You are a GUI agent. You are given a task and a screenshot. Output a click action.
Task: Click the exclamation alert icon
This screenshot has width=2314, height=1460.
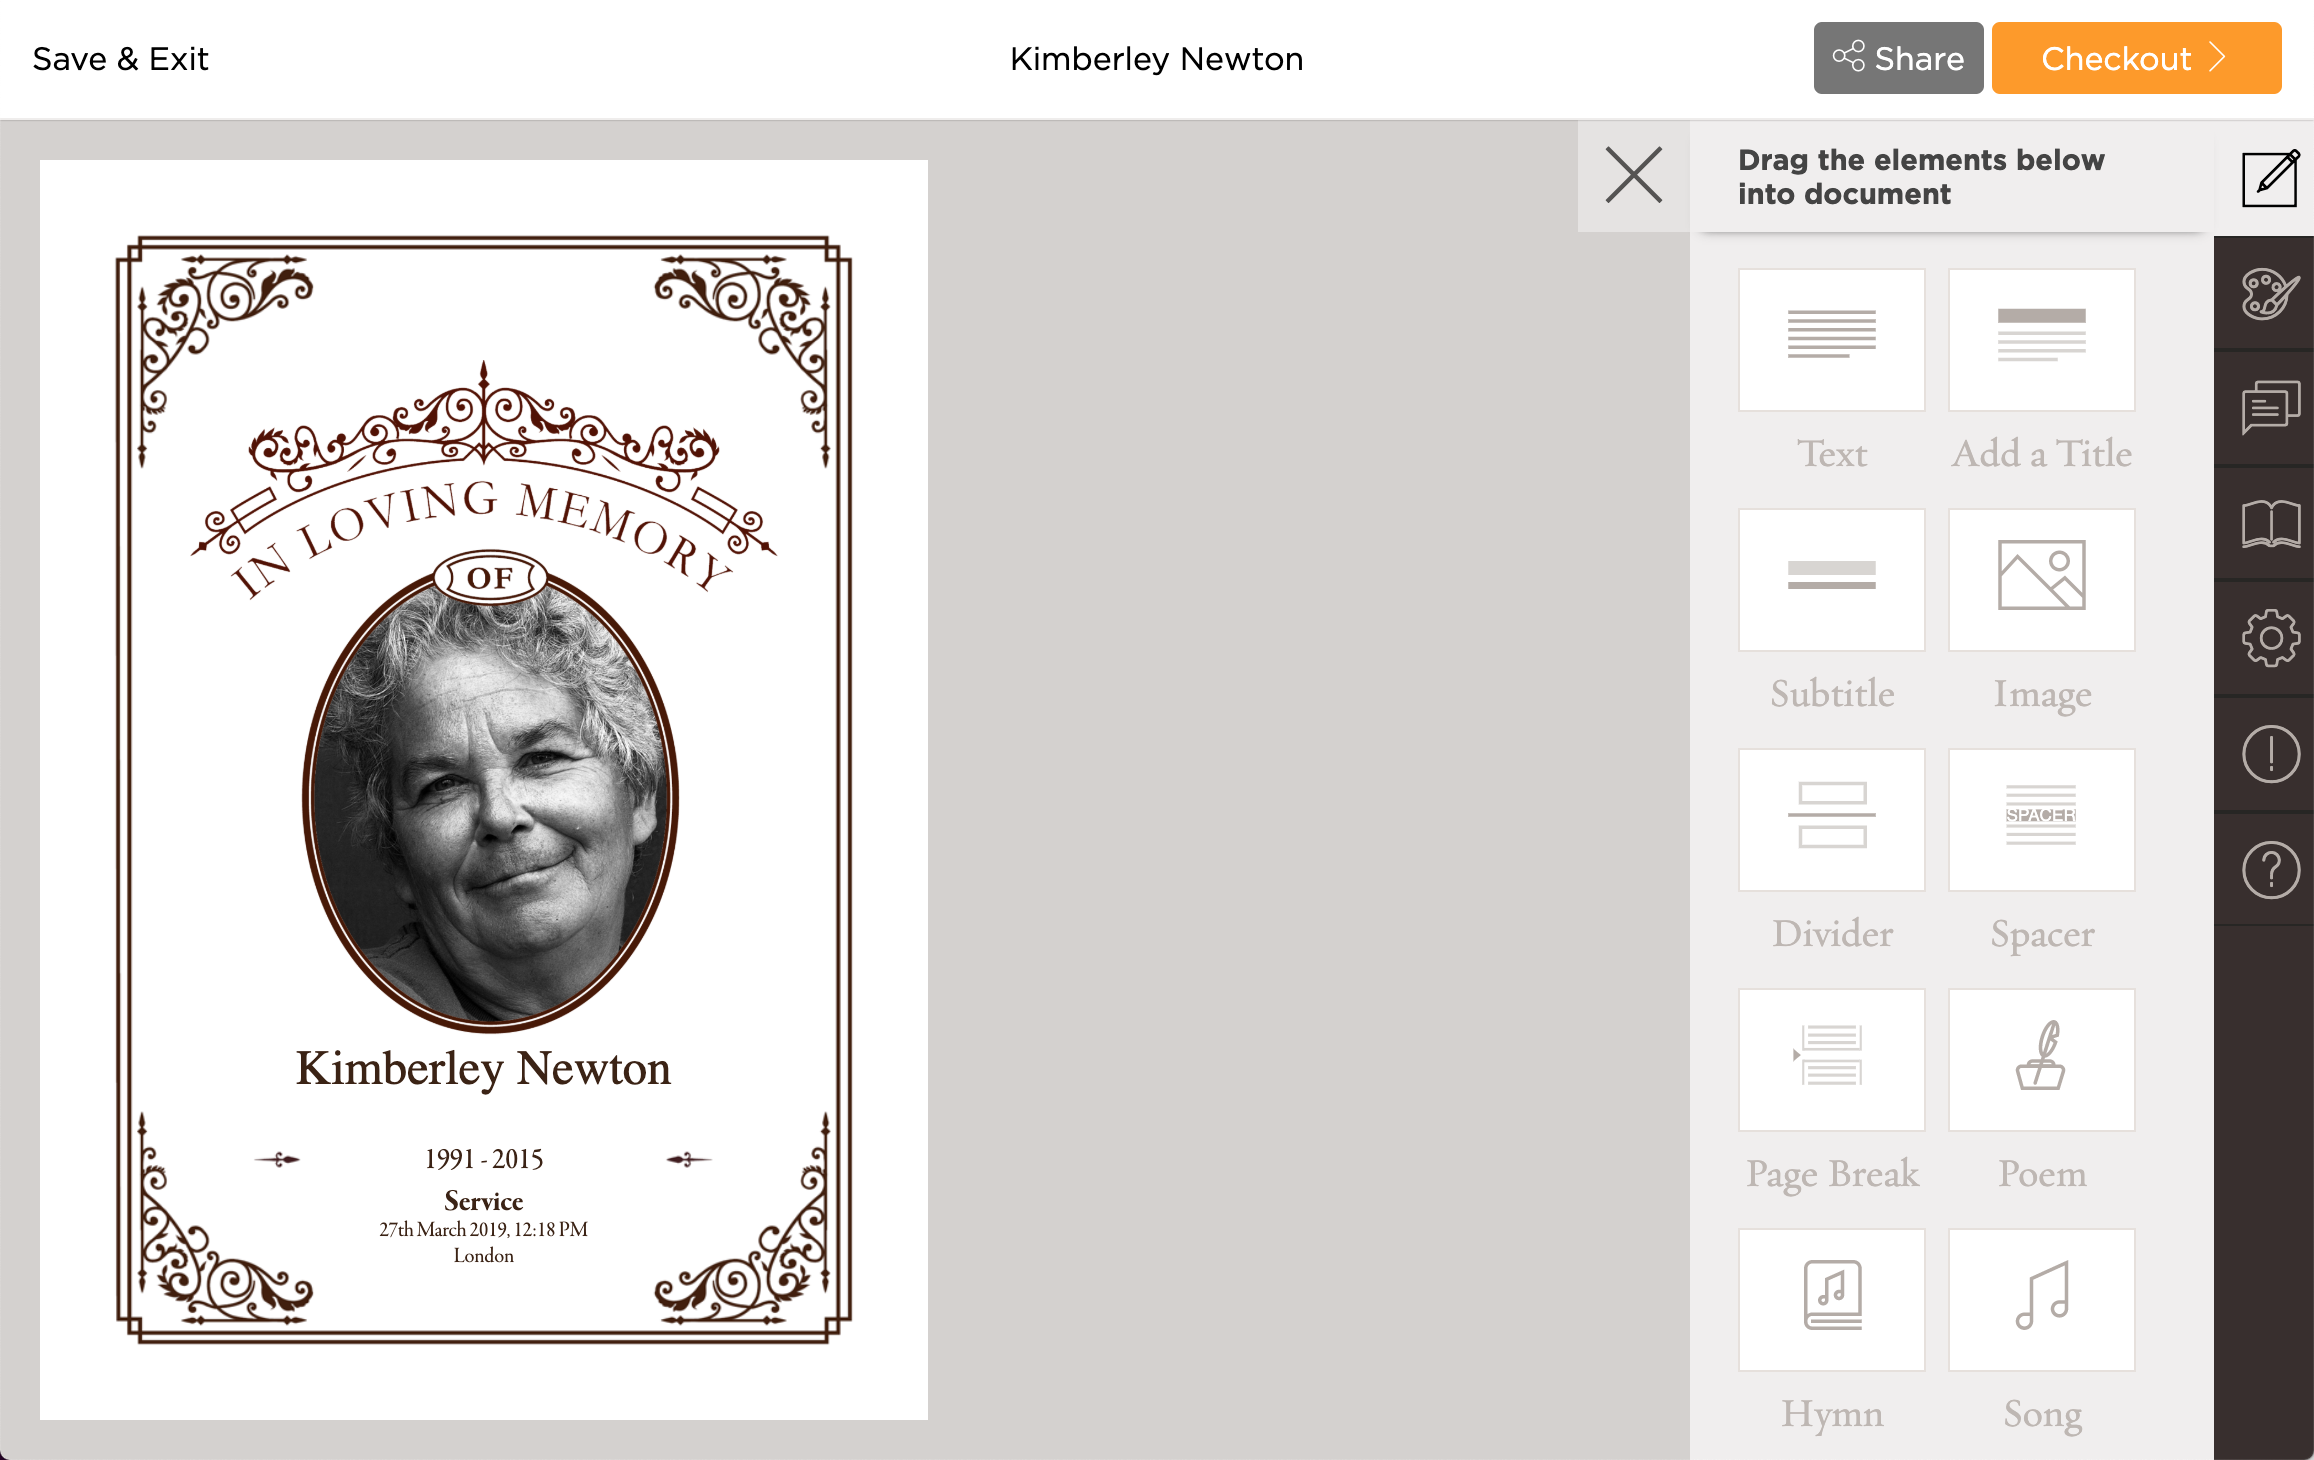click(x=2270, y=754)
